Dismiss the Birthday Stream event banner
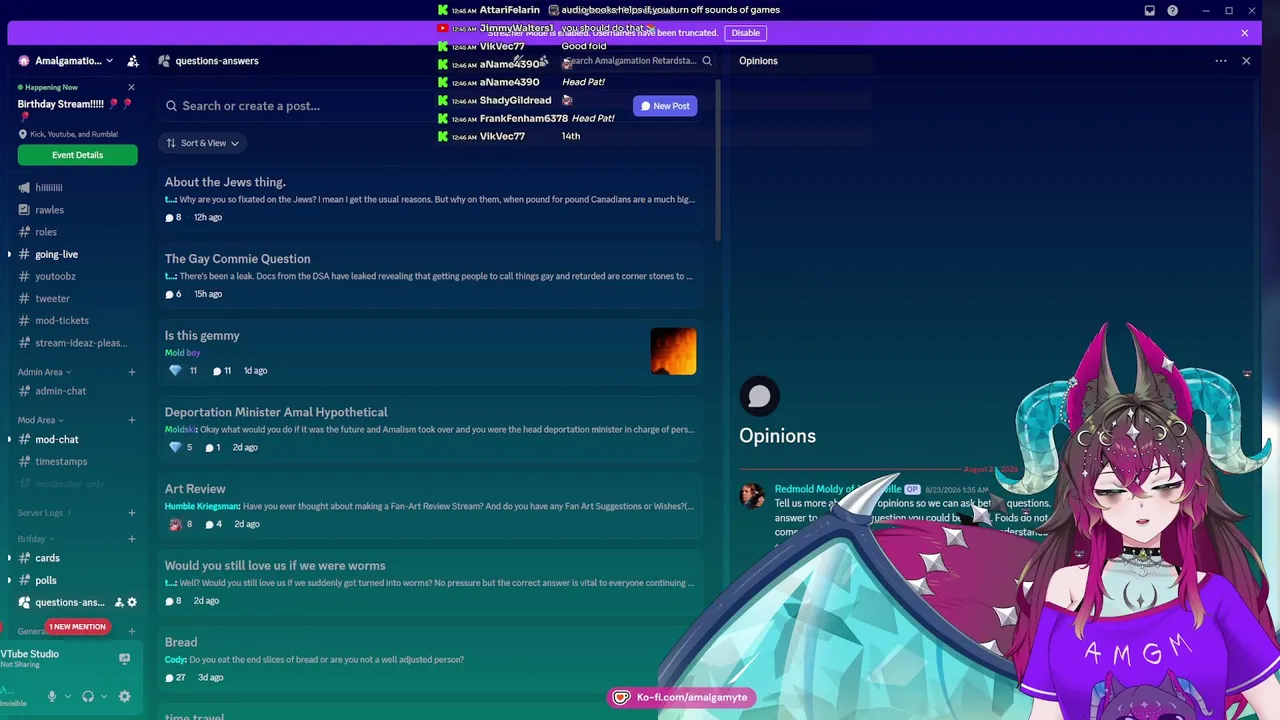1280x720 pixels. pos(131,87)
